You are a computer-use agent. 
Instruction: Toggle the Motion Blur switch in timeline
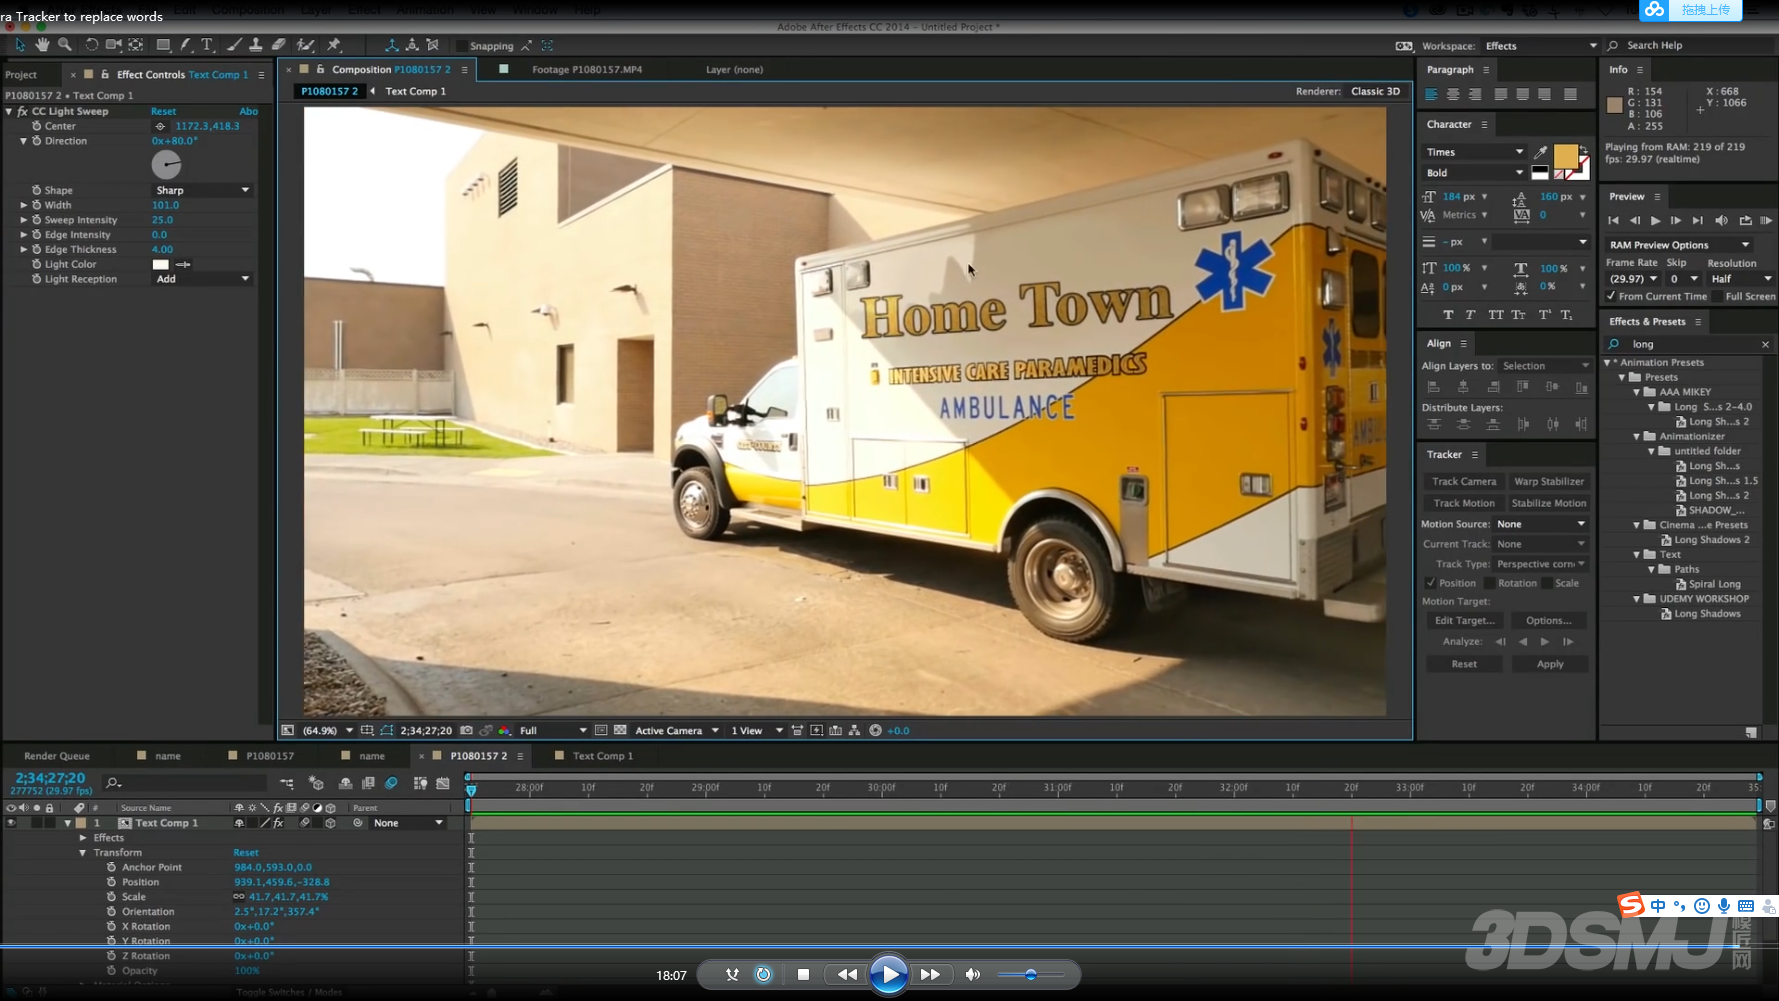coord(391,783)
